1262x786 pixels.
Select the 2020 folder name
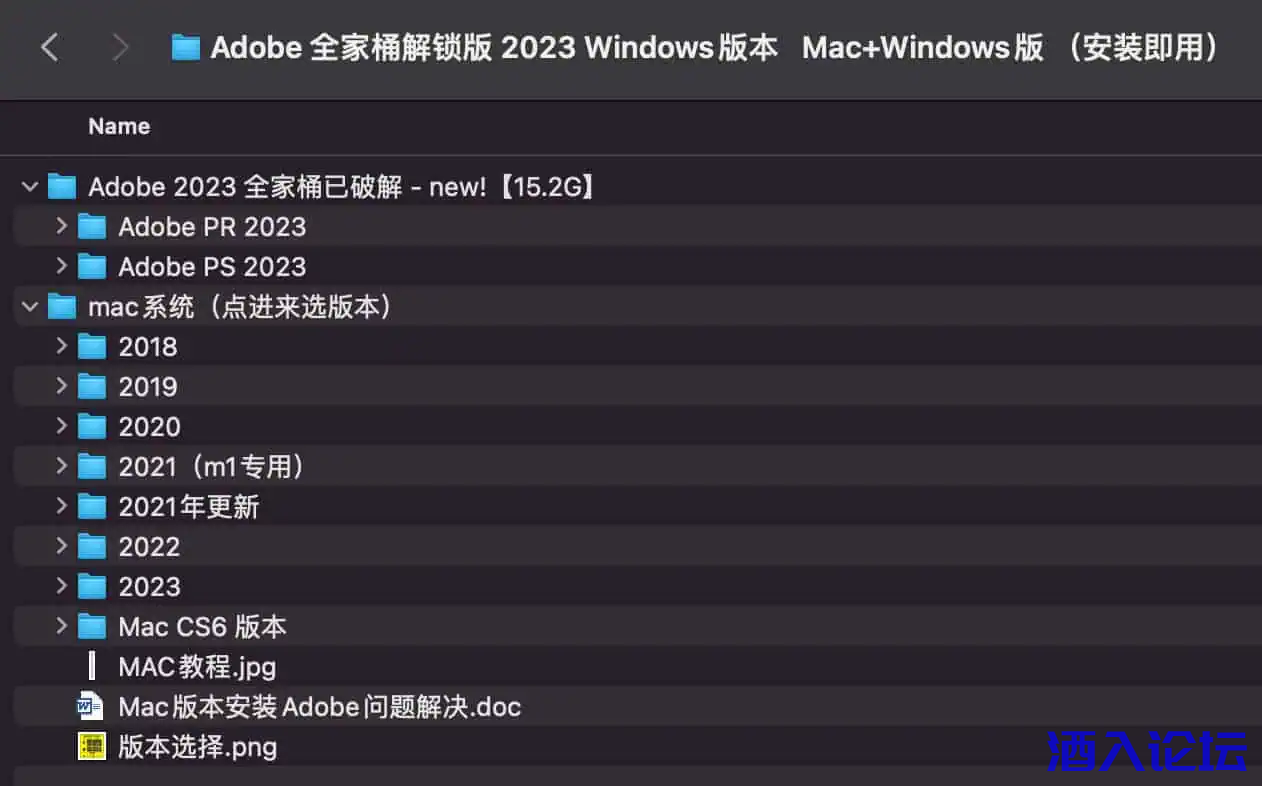pos(149,427)
